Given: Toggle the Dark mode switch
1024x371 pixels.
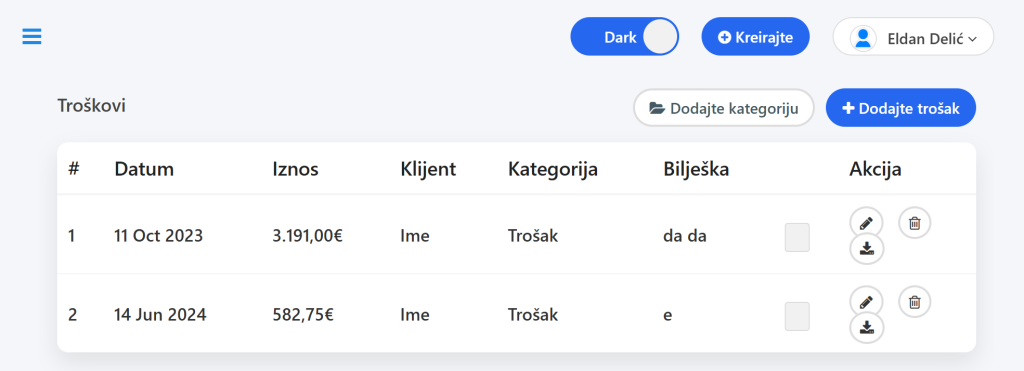Looking at the screenshot, I should (x=624, y=37).
